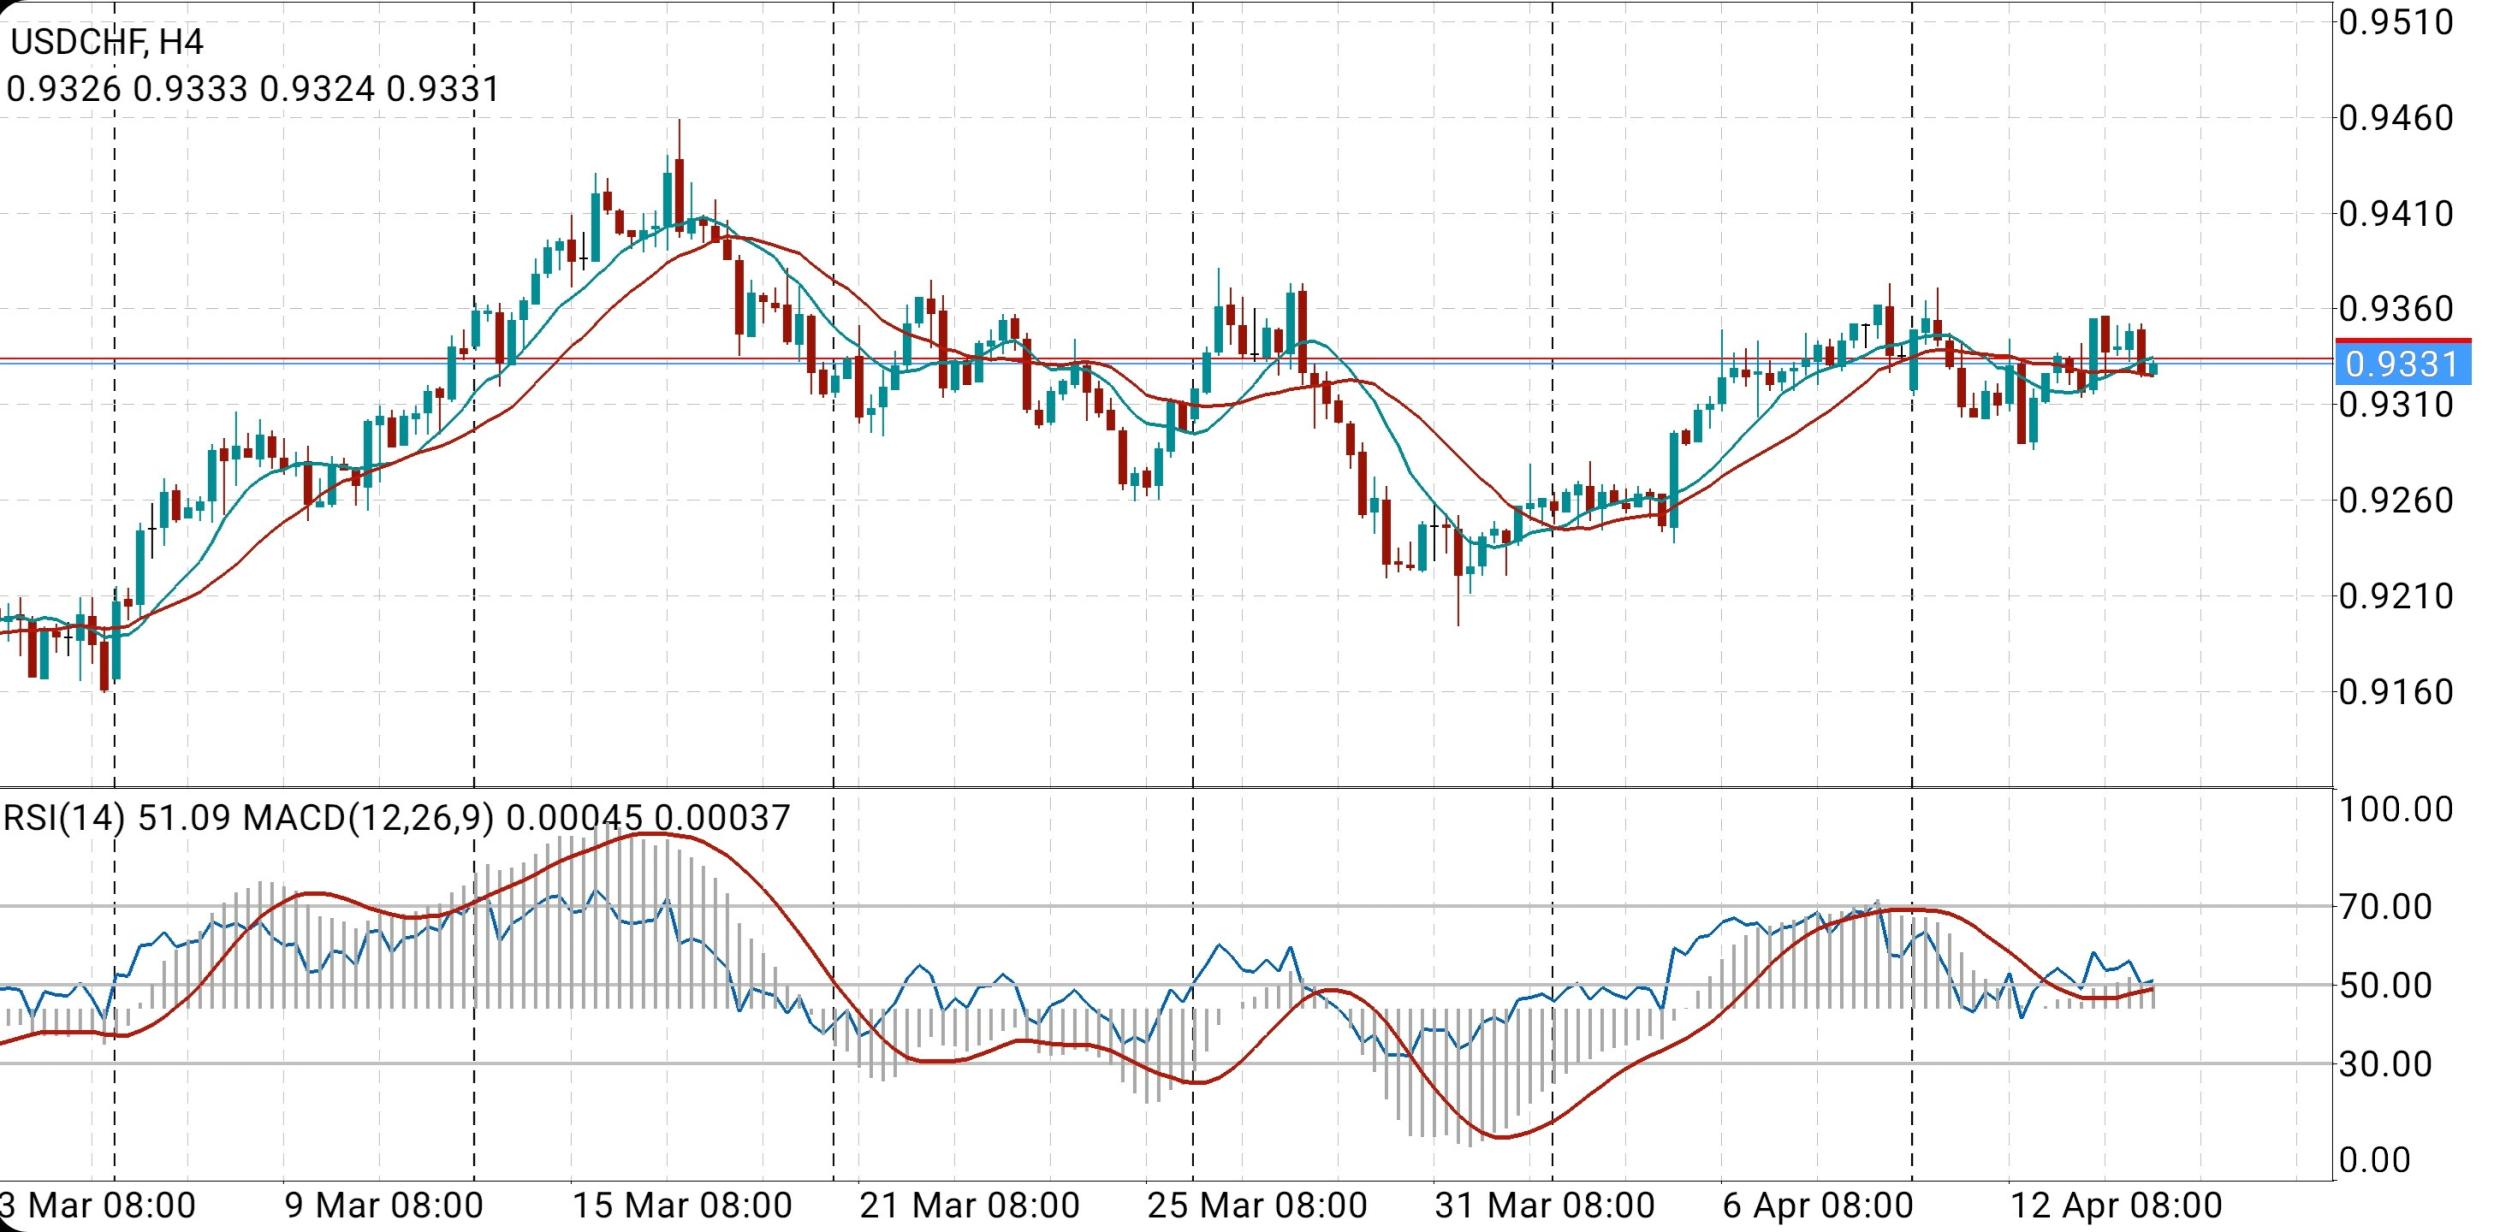Click the 3 Mar 08:00 time label

[98, 1205]
